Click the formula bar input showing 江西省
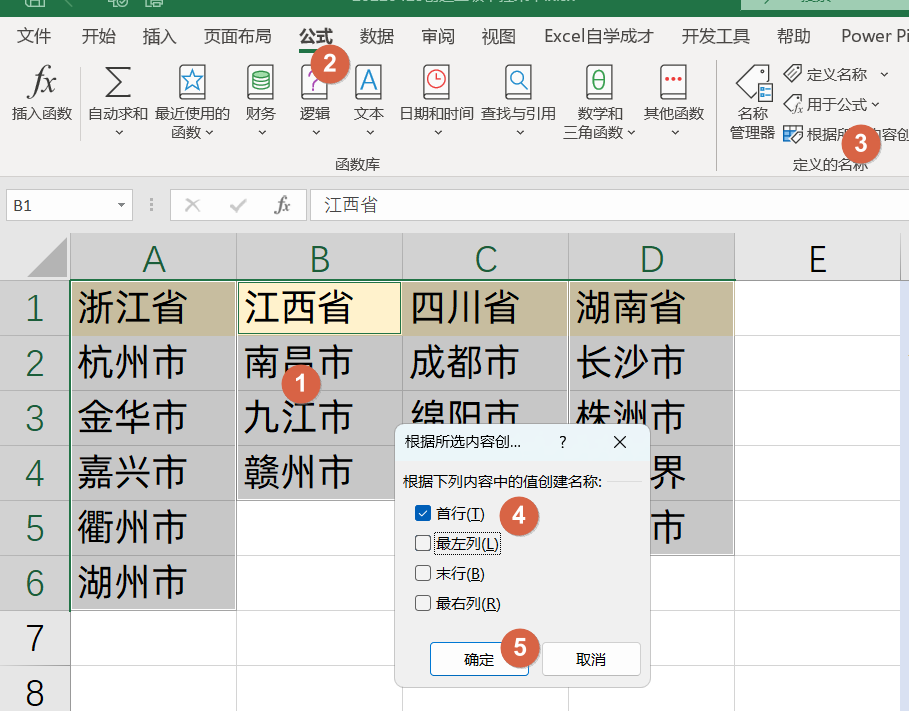909x711 pixels. (609, 205)
